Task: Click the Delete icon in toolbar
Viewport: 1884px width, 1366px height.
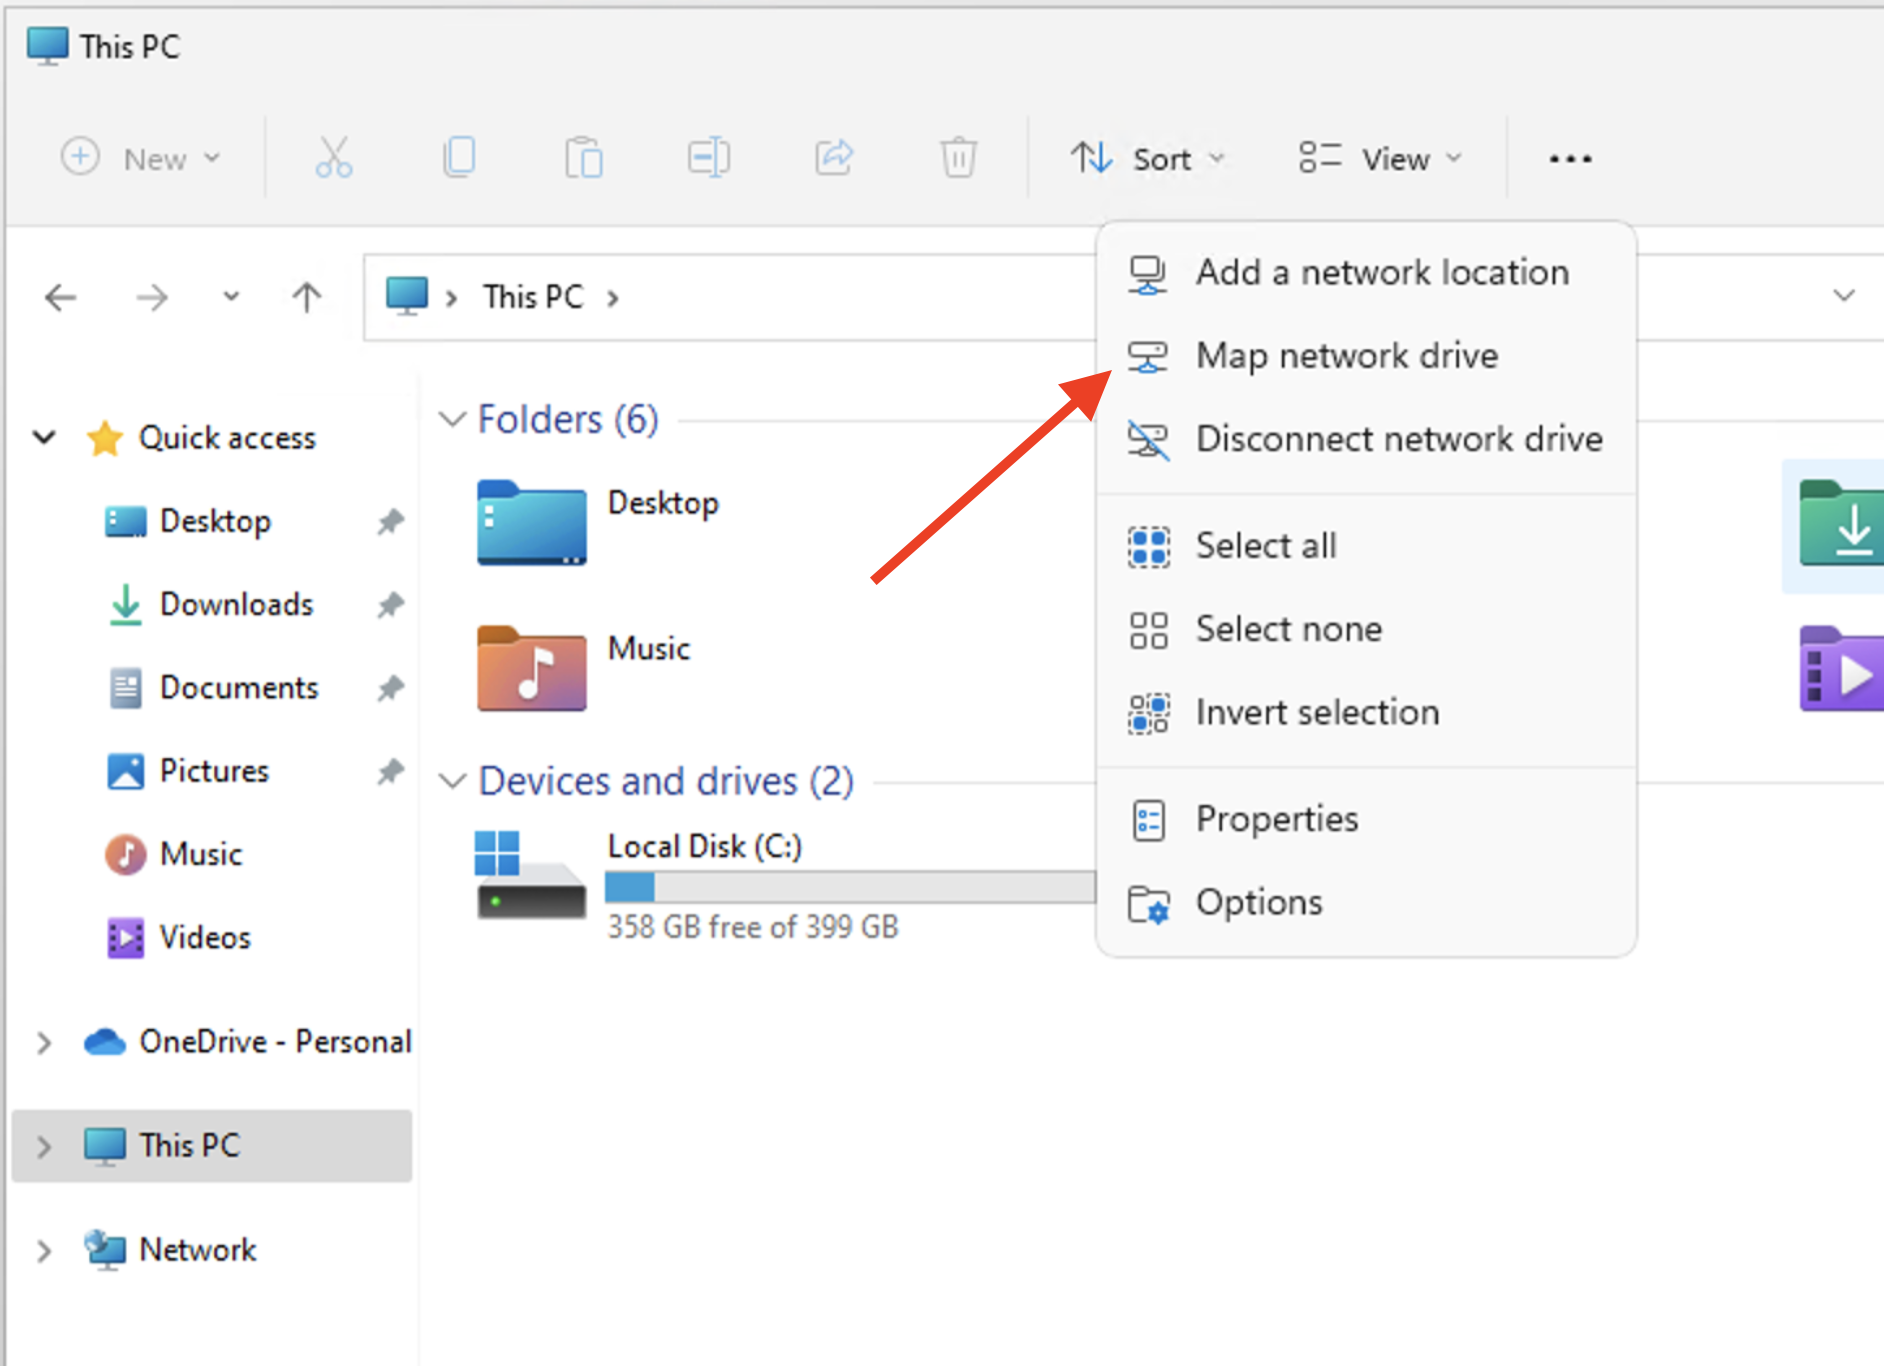Action: pyautogui.click(x=958, y=157)
